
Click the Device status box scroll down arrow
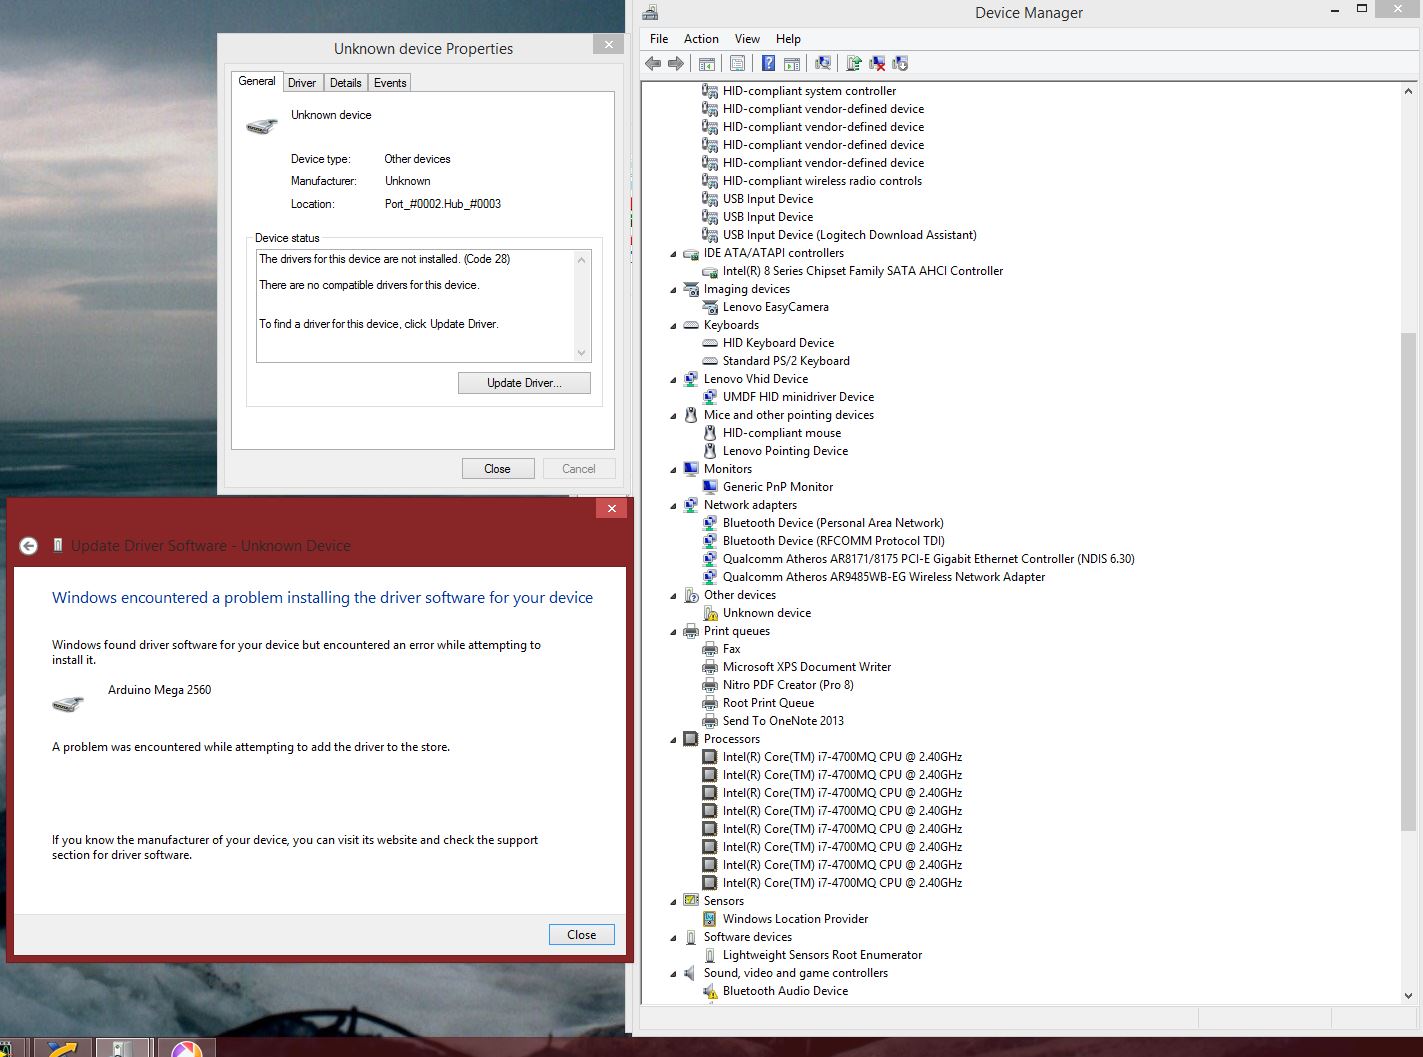tap(581, 352)
